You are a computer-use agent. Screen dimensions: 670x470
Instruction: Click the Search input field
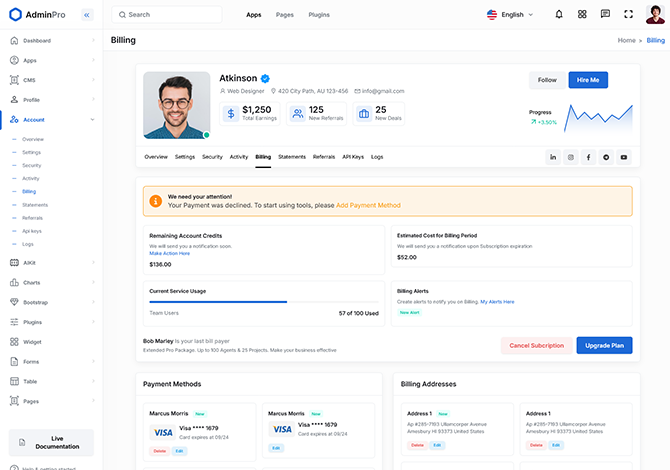[170, 15]
